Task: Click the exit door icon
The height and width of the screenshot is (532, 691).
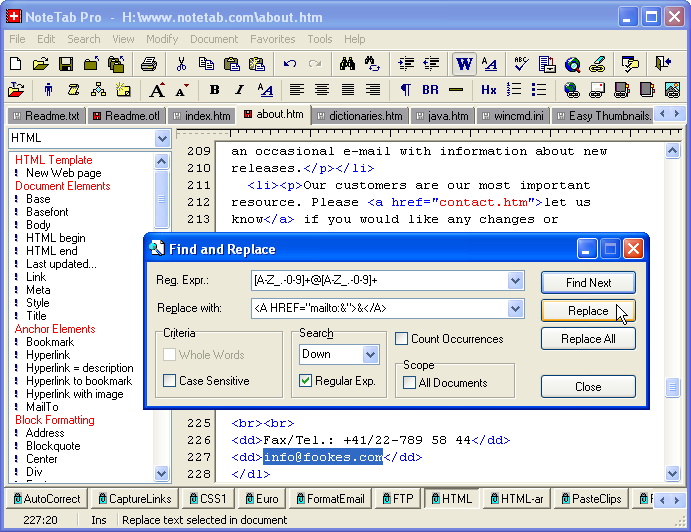Action: [x=663, y=64]
